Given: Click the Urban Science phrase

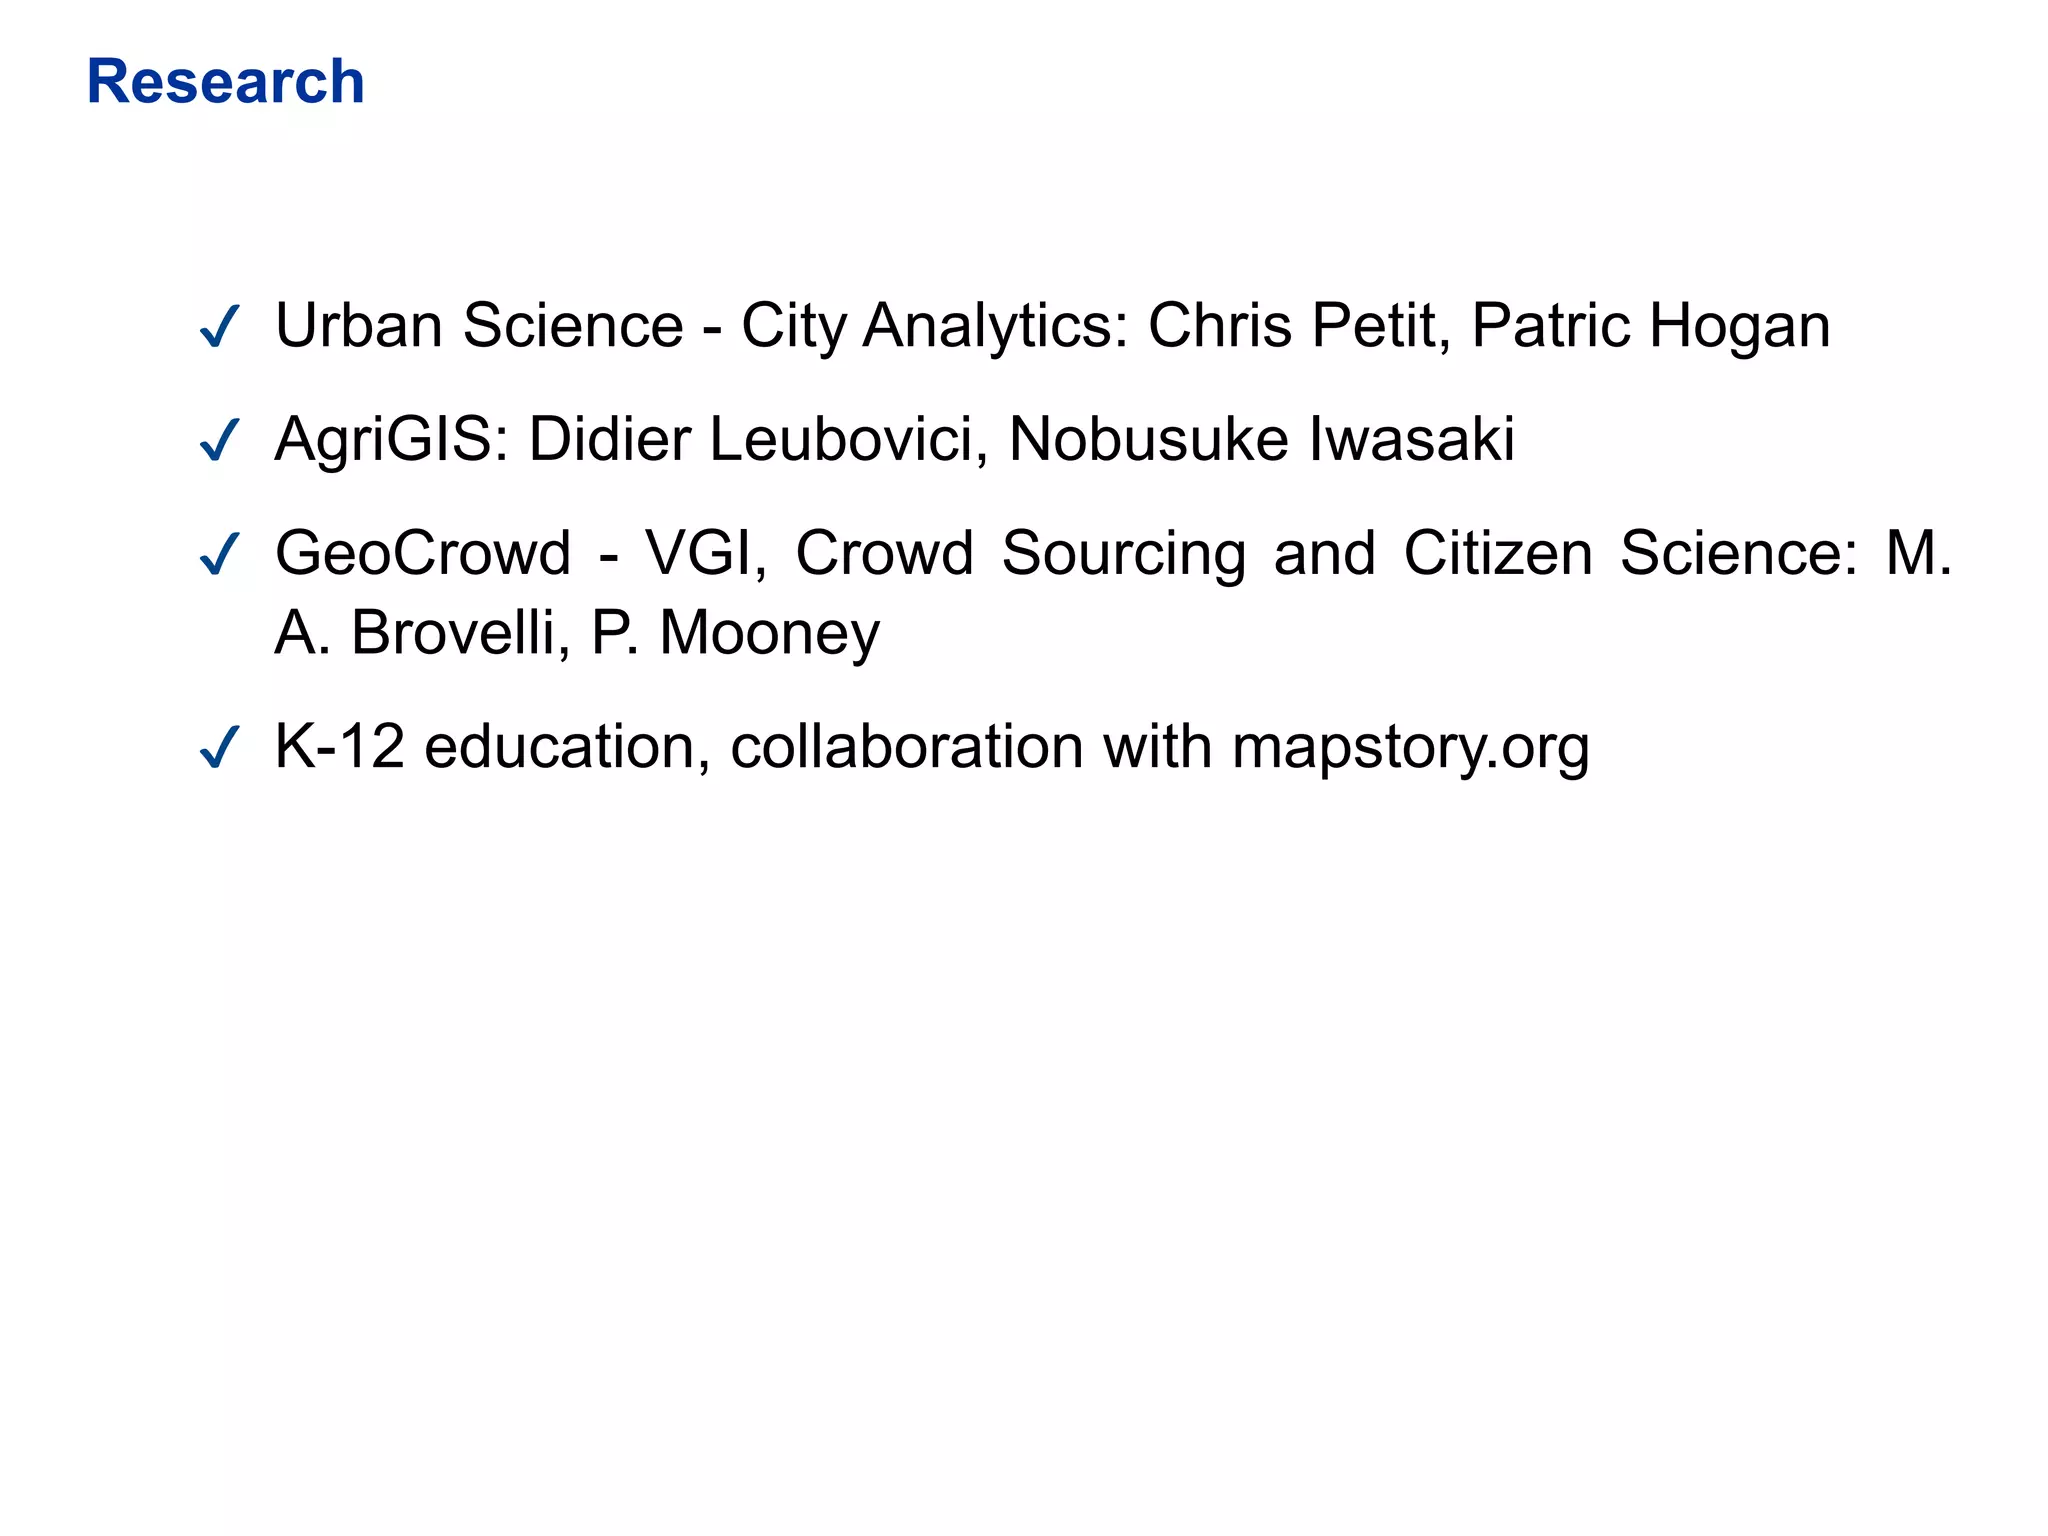Looking at the screenshot, I should pyautogui.click(x=479, y=326).
